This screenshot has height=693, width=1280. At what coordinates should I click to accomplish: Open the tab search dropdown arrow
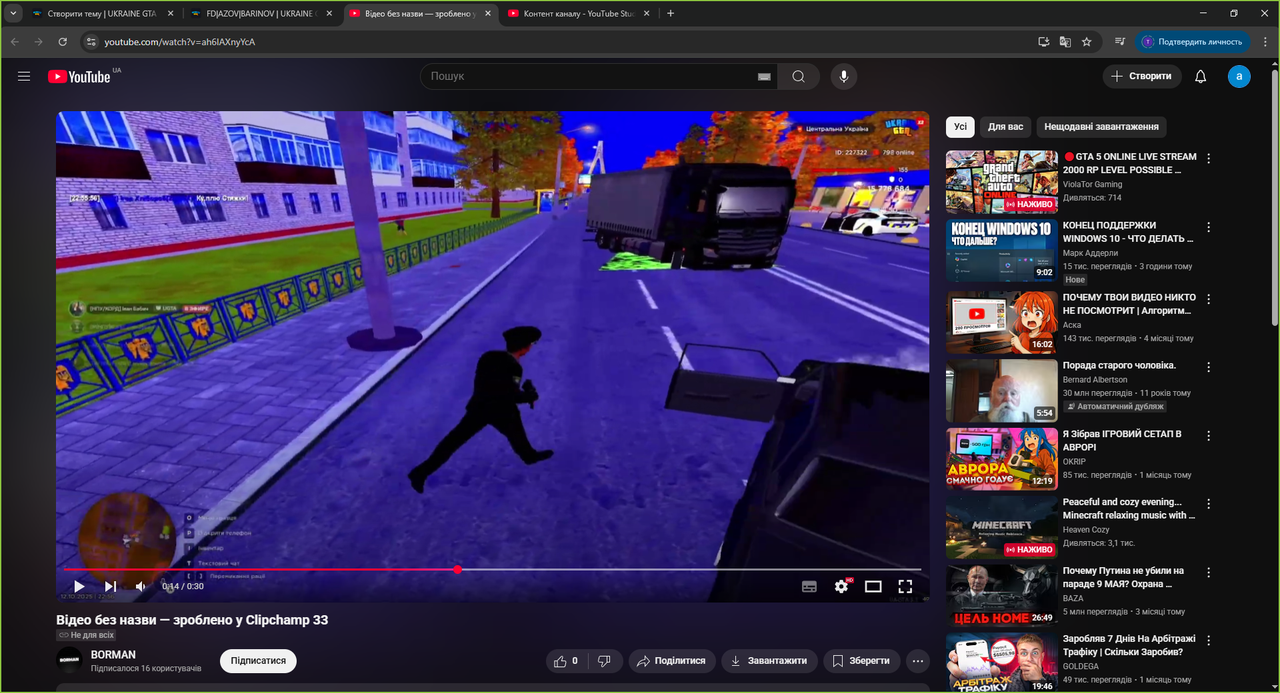click(13, 13)
